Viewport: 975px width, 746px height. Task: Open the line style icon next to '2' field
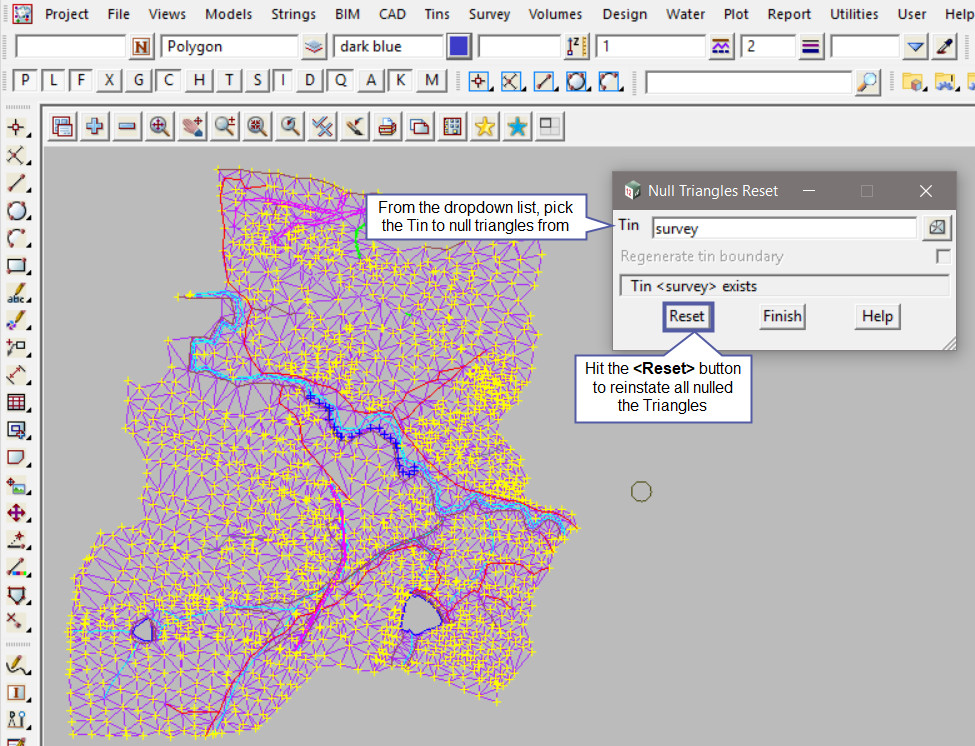pos(810,47)
